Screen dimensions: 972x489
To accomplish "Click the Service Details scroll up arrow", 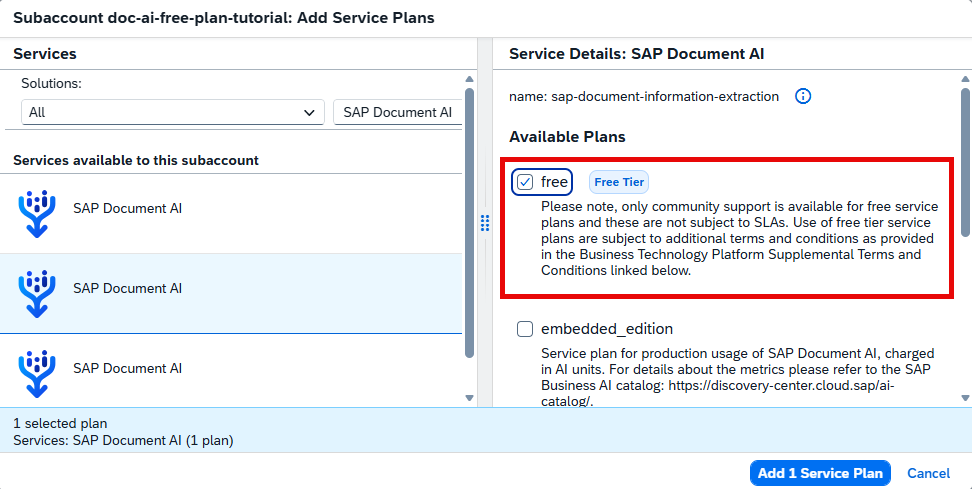I will click(x=965, y=79).
